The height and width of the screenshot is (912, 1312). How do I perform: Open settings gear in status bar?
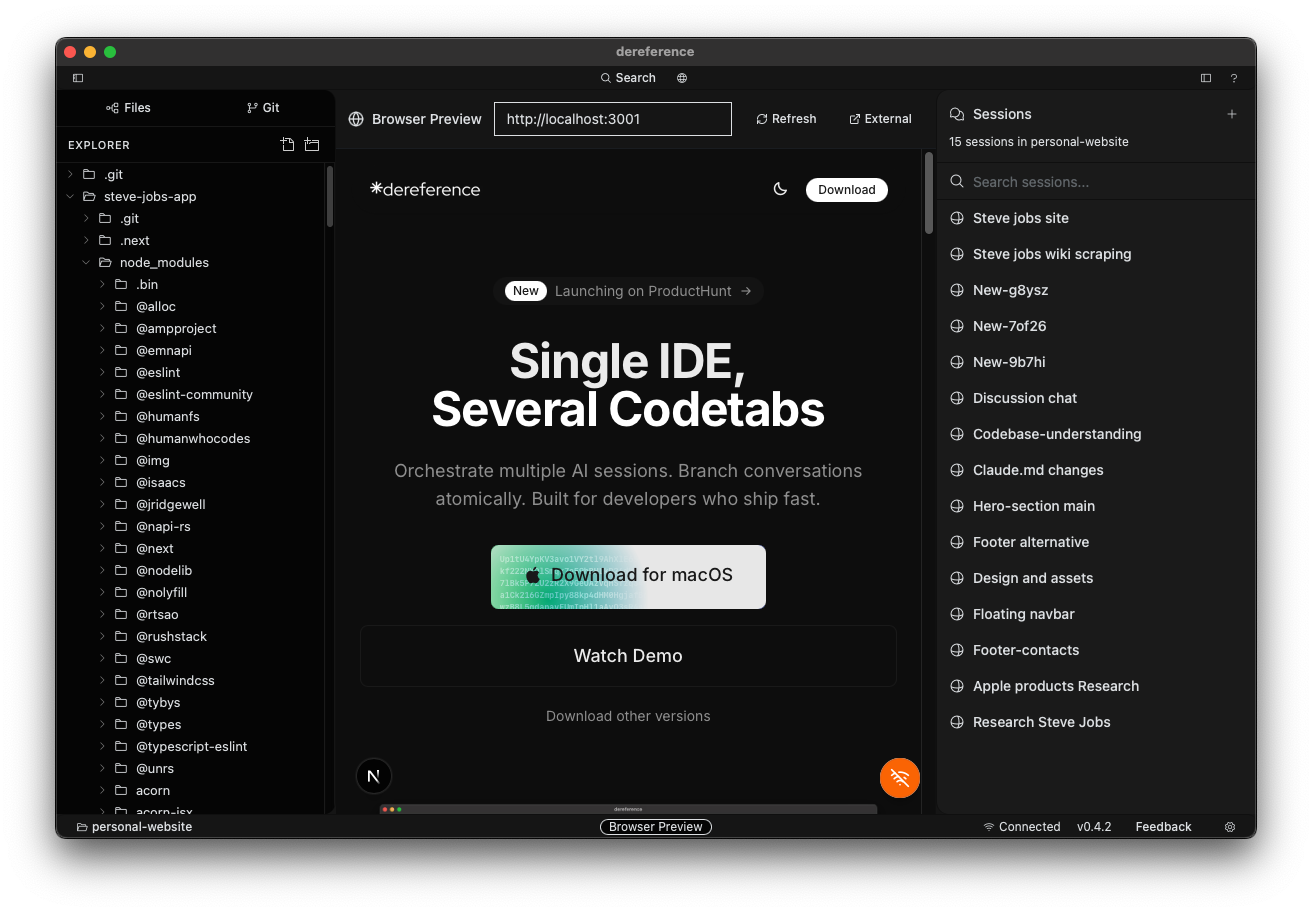point(1230,827)
